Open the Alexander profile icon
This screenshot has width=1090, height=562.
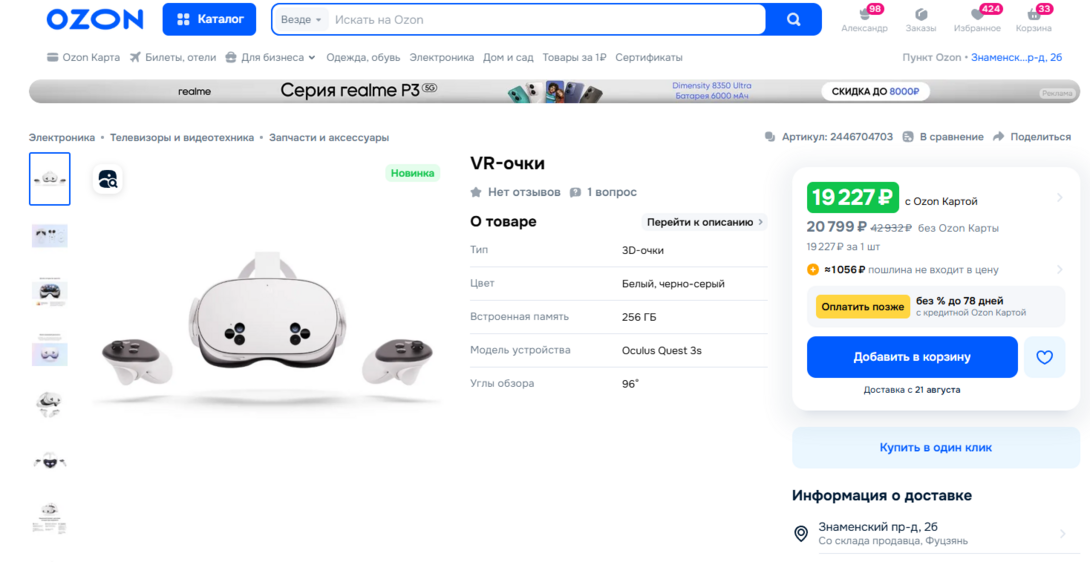pos(864,14)
